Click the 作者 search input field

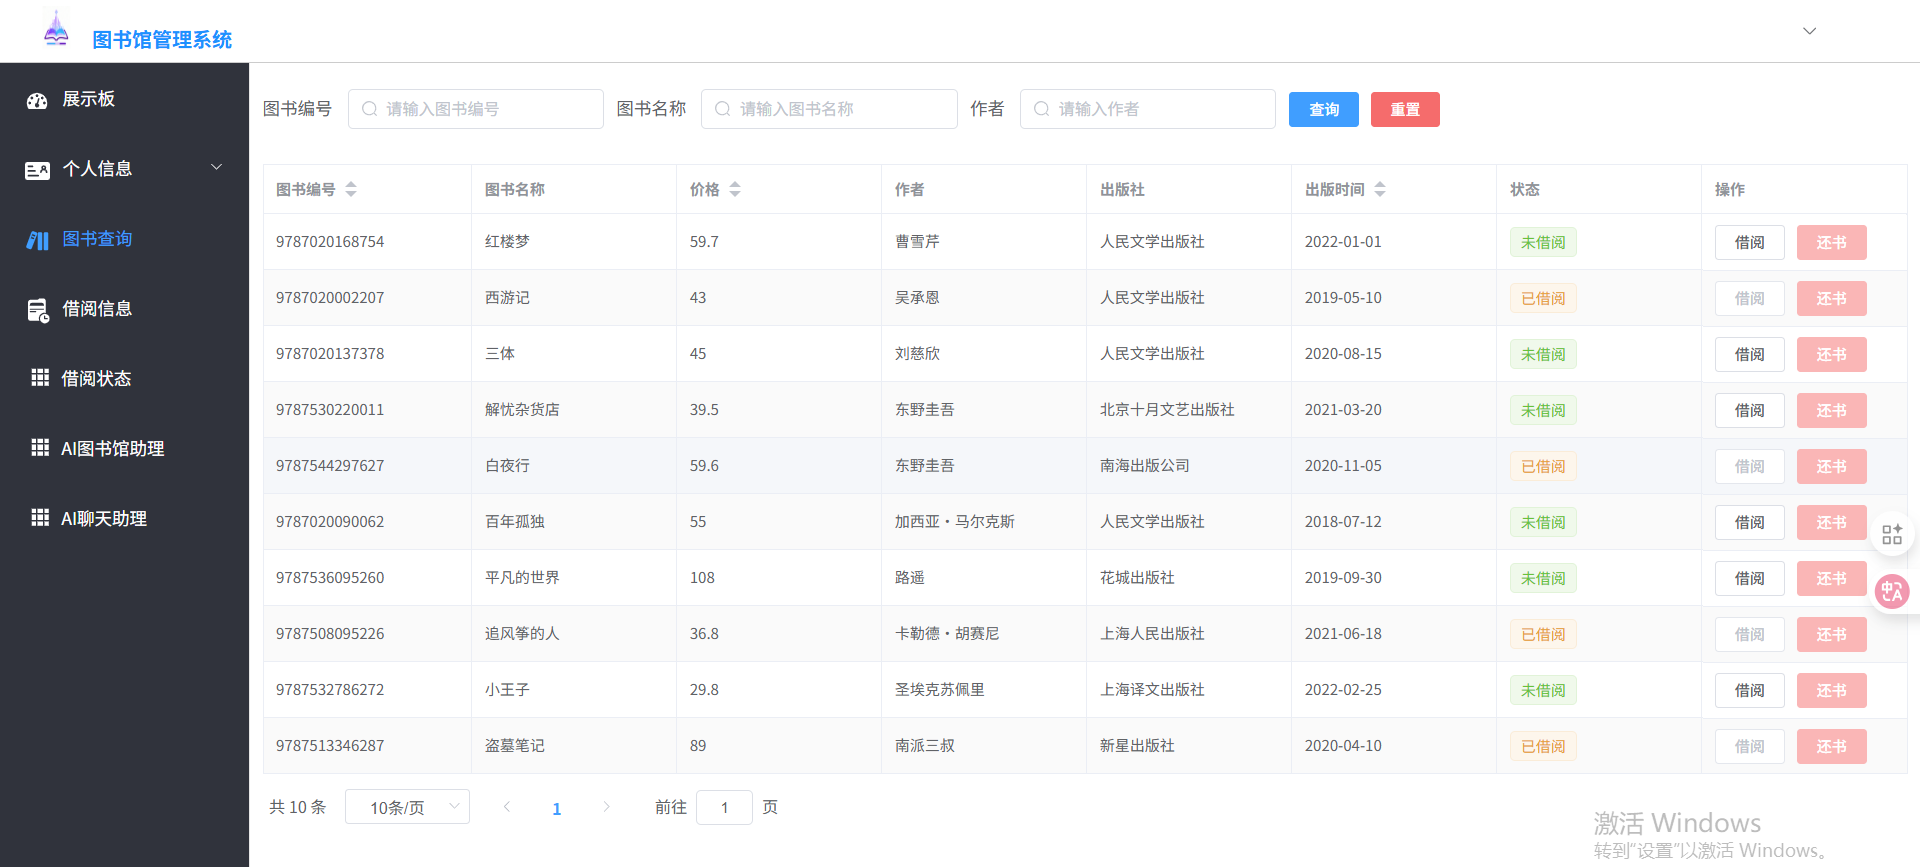pyautogui.click(x=1148, y=109)
